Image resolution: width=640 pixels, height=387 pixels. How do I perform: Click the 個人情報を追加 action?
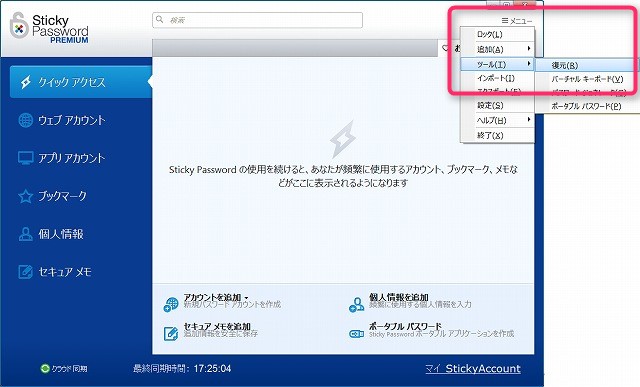(x=398, y=297)
